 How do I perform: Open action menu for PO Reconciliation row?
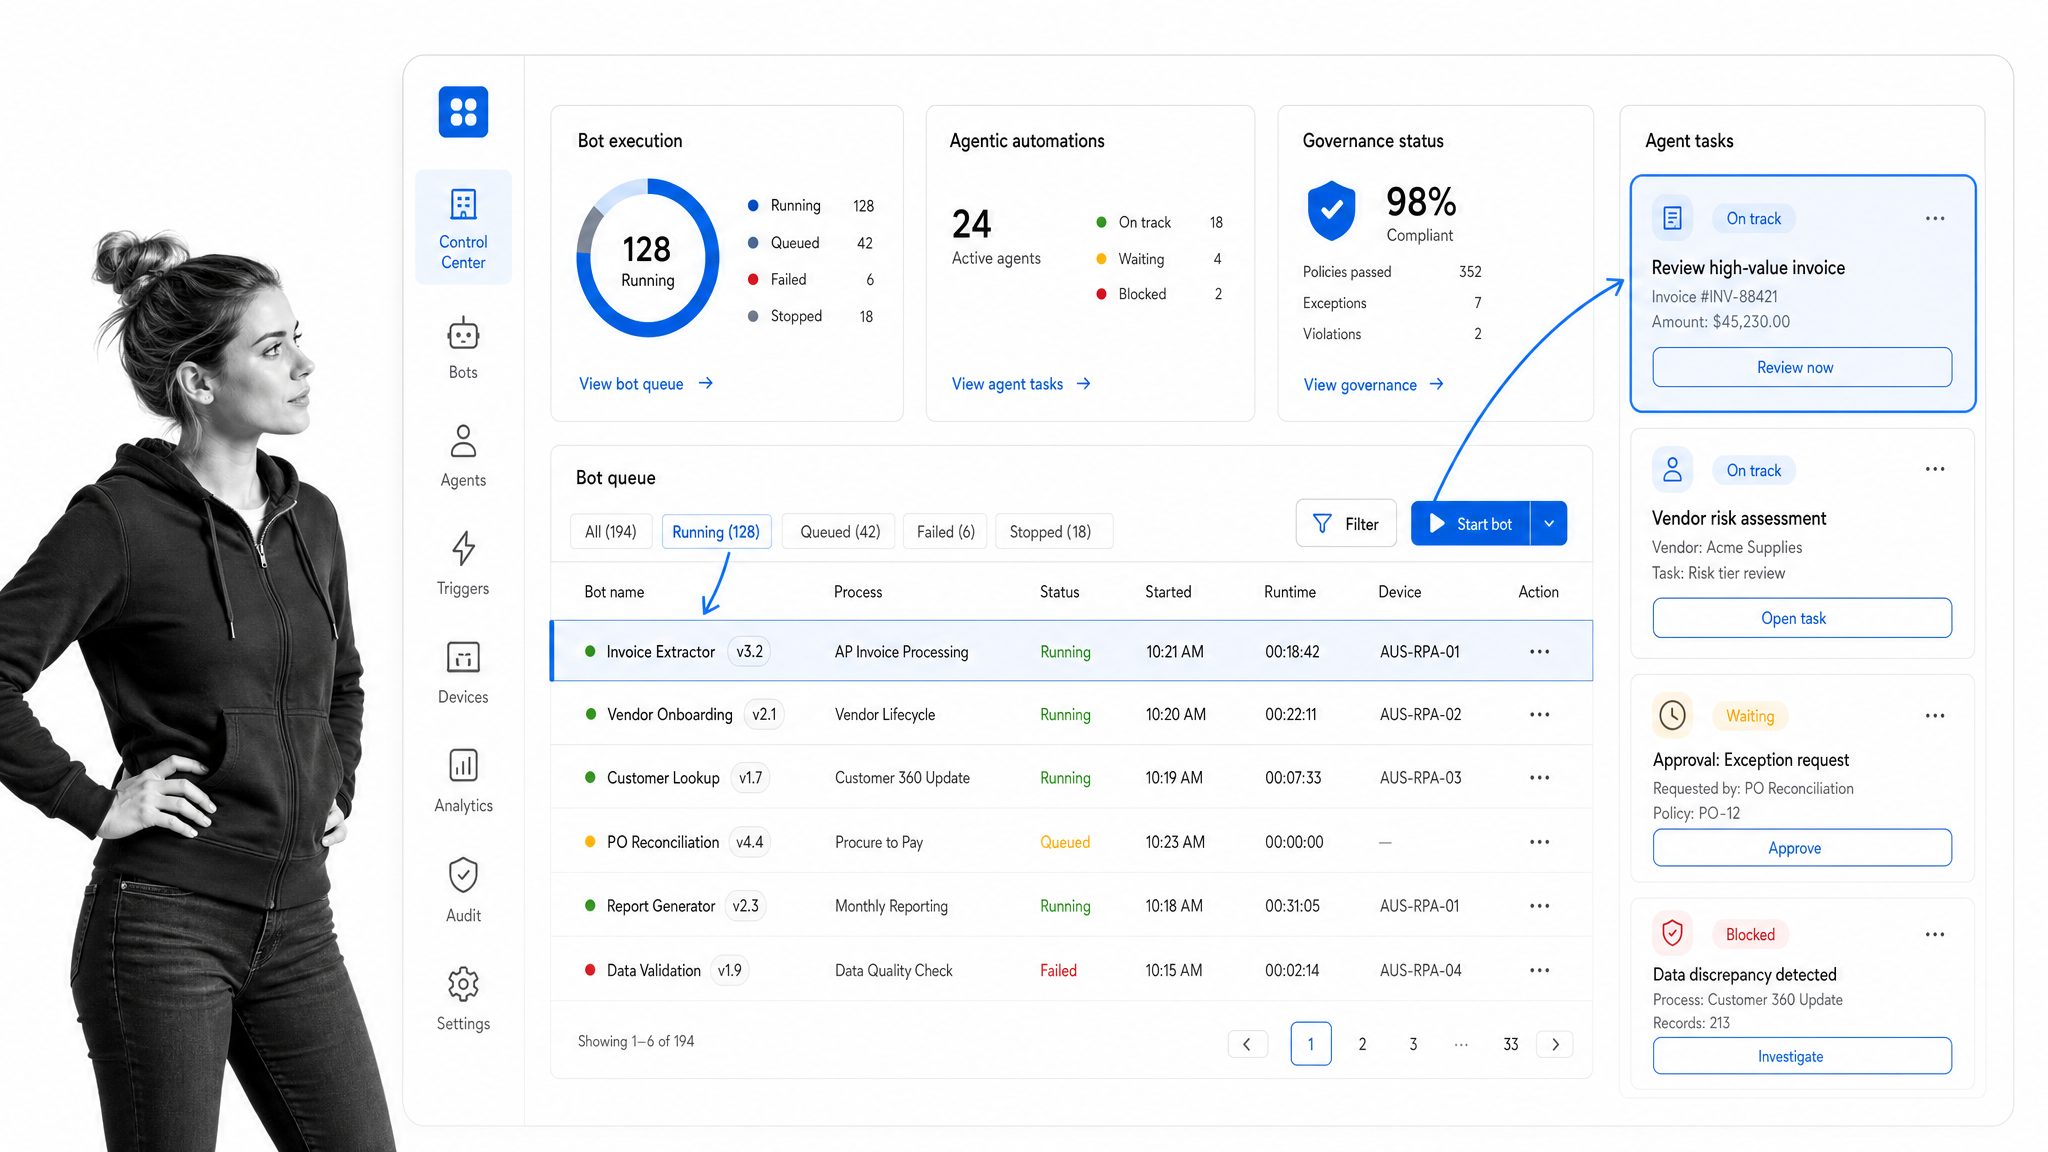click(1539, 842)
